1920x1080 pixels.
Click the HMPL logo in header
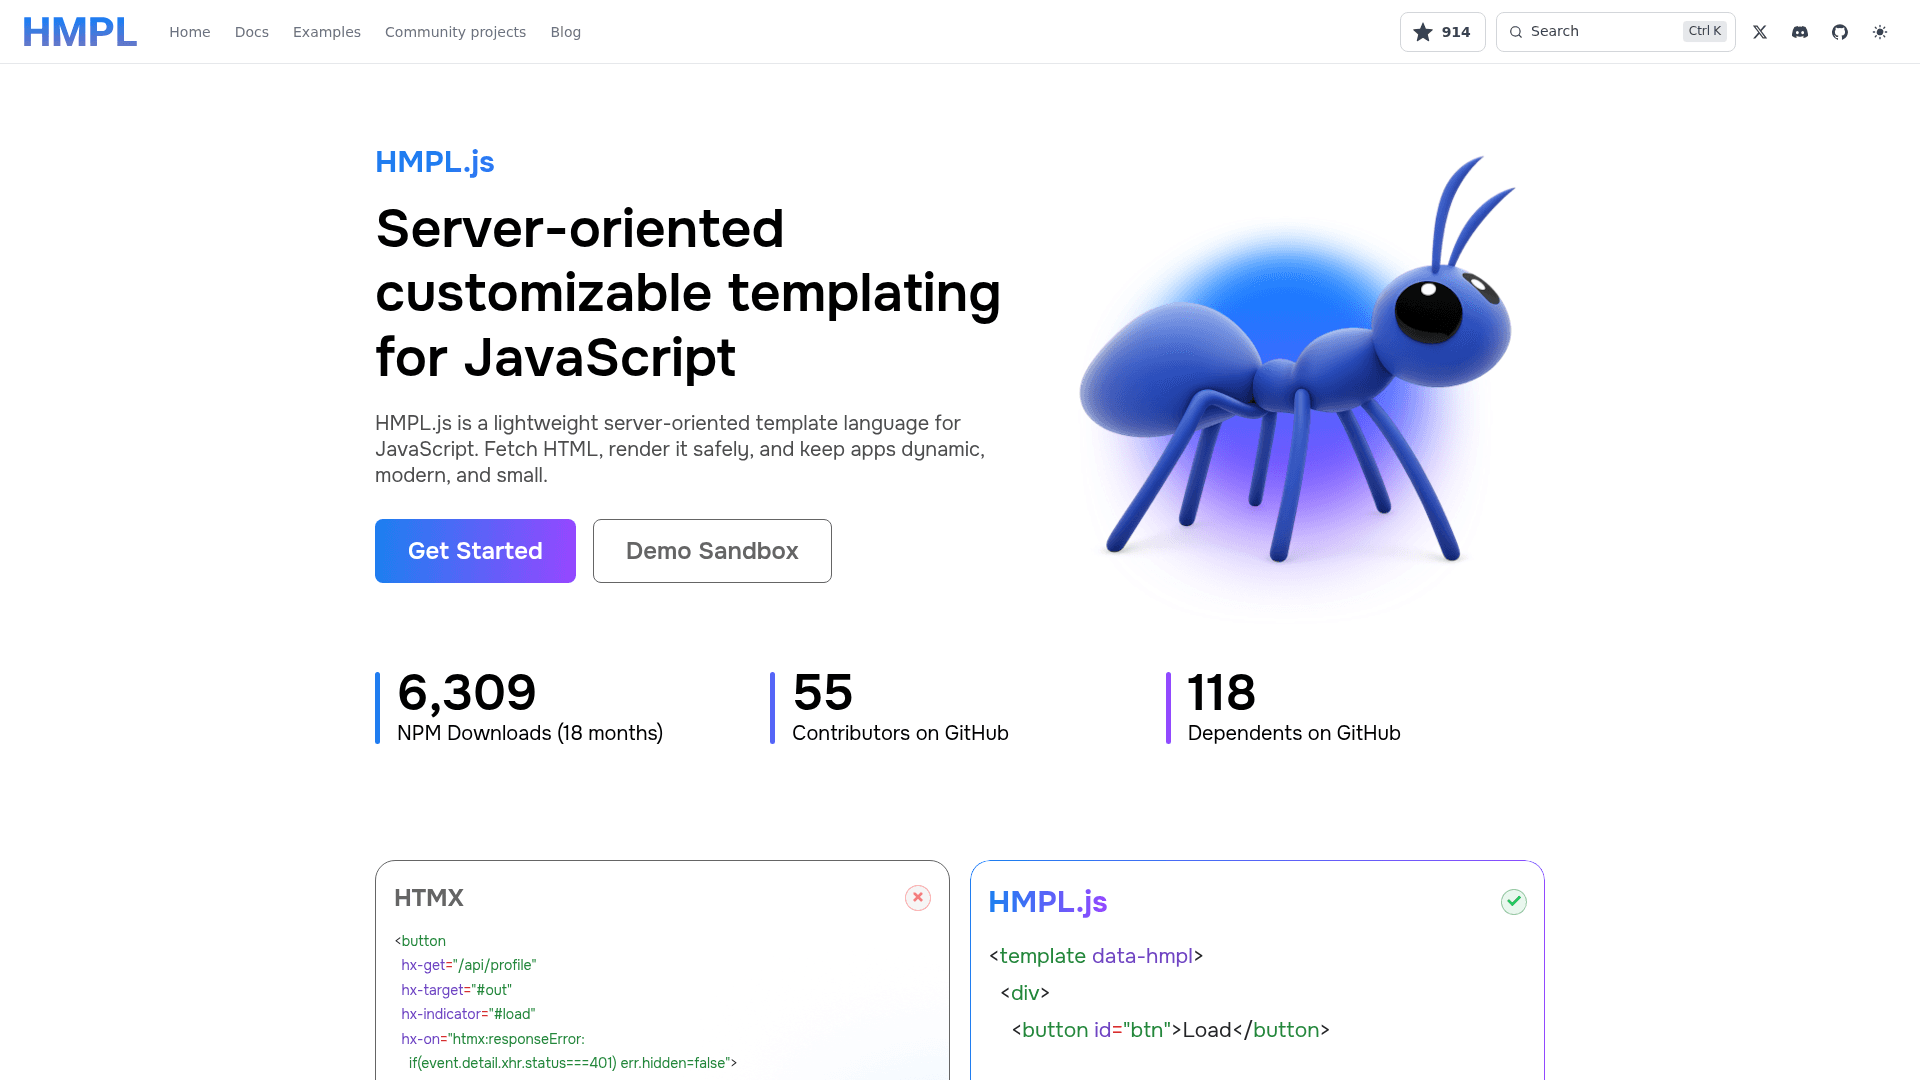(80, 32)
